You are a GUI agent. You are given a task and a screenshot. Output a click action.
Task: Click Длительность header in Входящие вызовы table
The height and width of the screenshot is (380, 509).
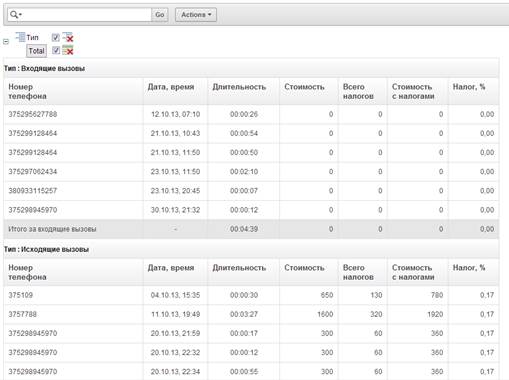click(x=239, y=87)
